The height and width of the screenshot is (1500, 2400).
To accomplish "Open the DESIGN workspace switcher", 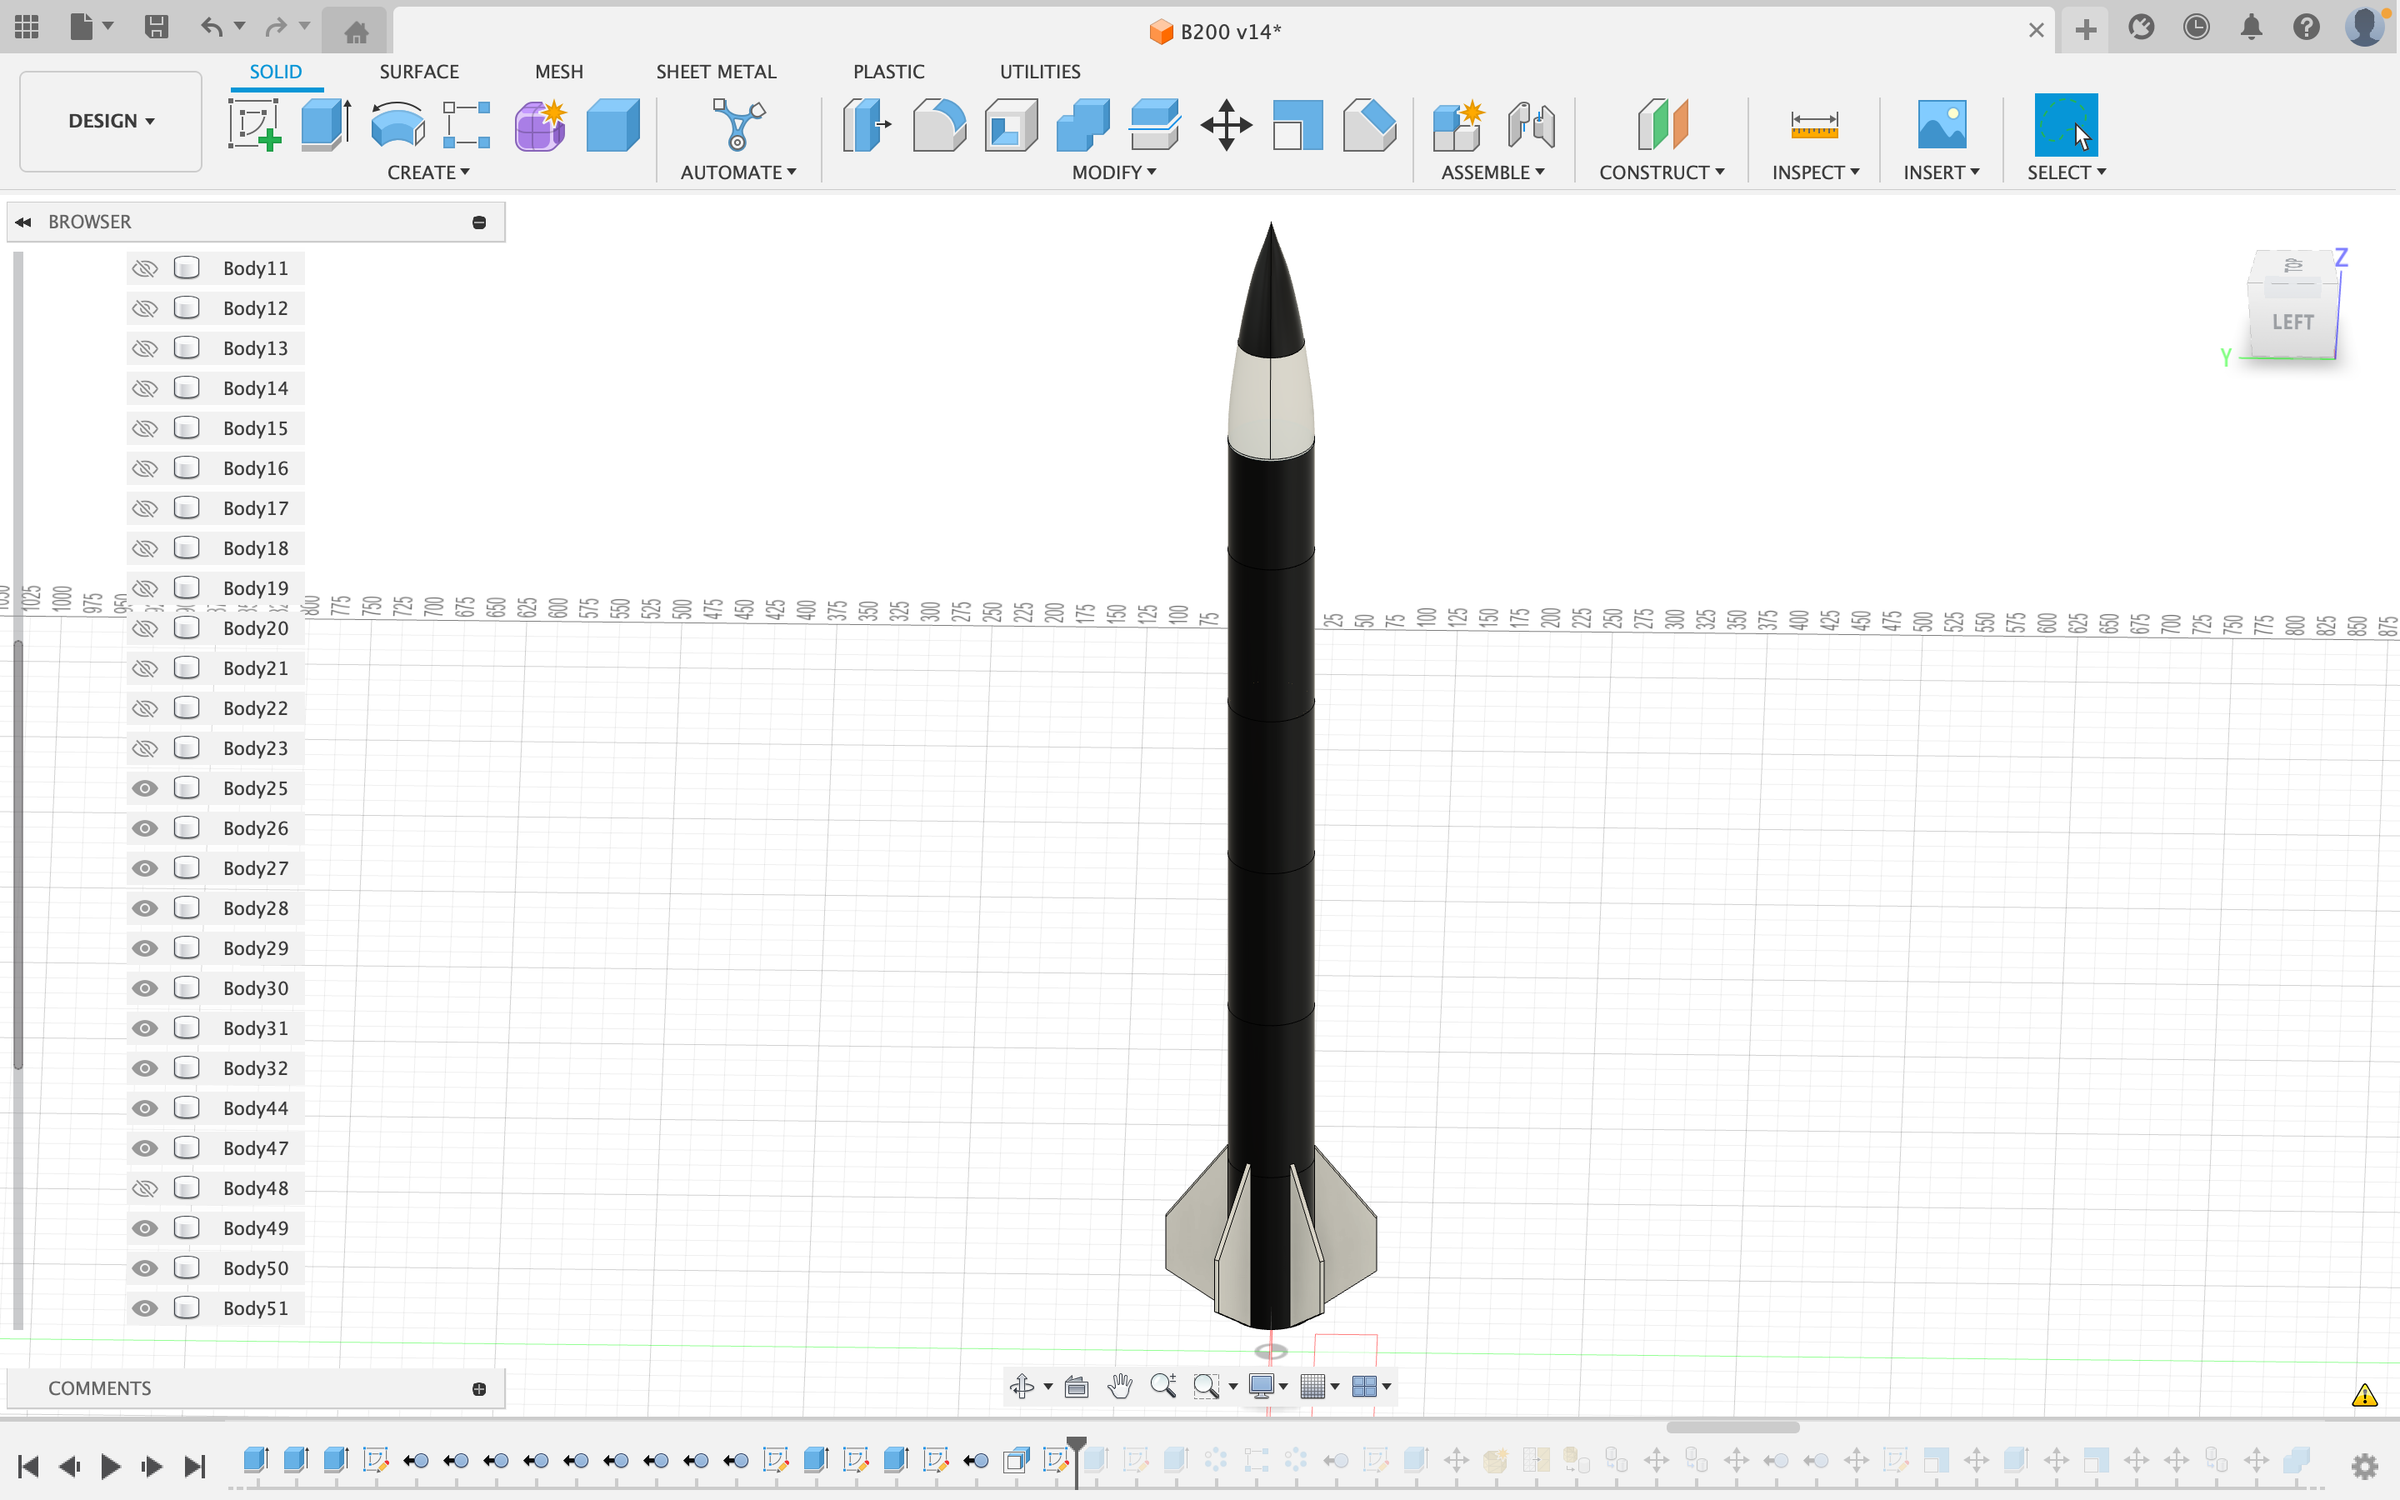I will pos(110,121).
